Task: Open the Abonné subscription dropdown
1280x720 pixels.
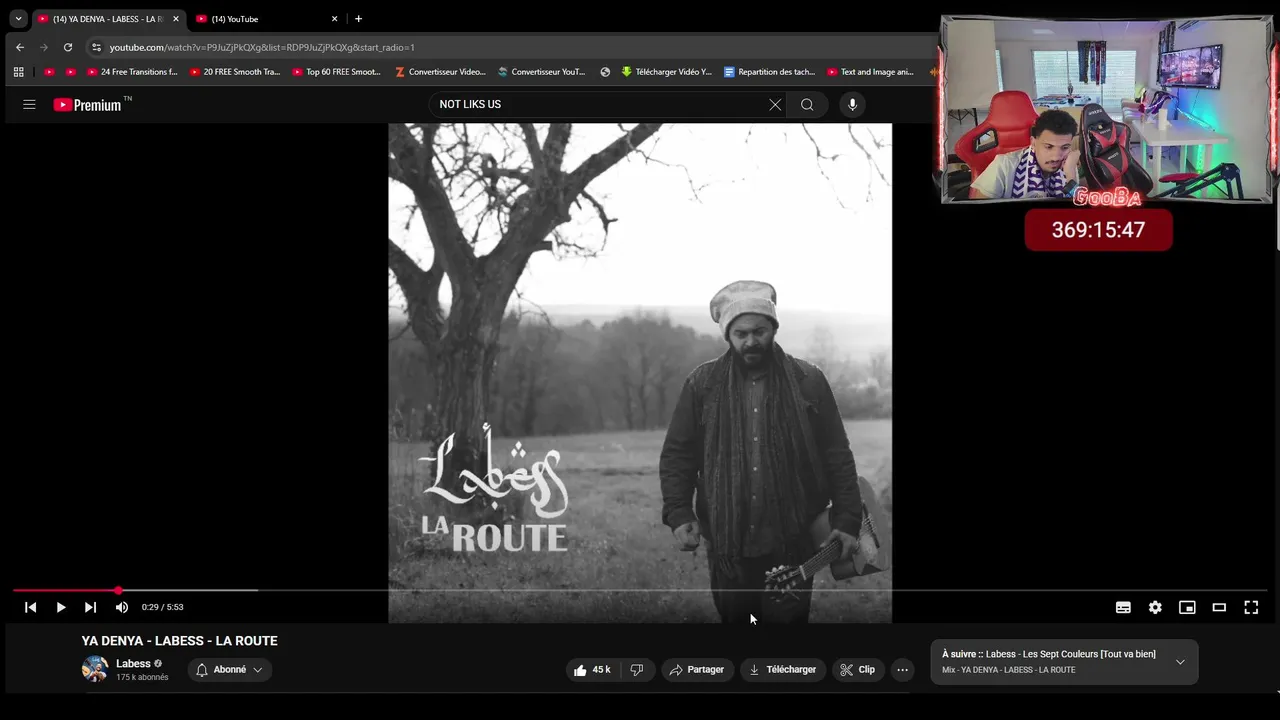Action: pyautogui.click(x=230, y=670)
